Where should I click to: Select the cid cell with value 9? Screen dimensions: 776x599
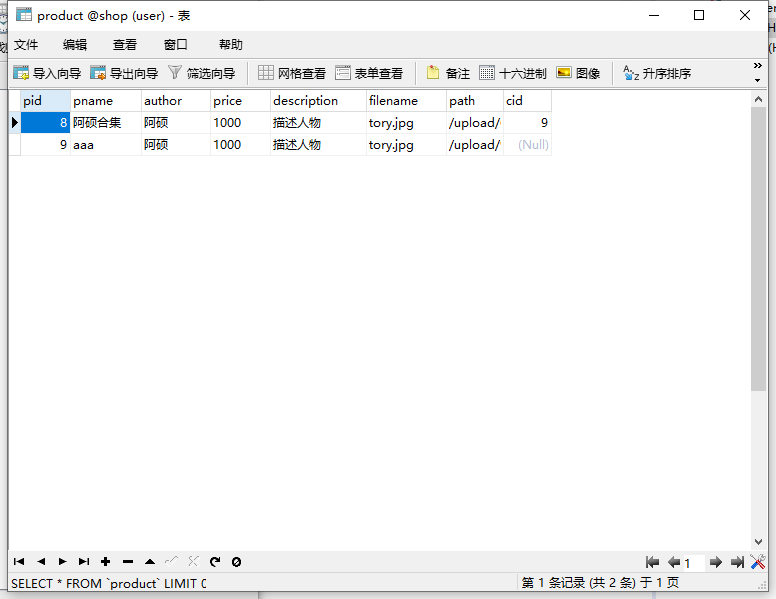pyautogui.click(x=527, y=122)
